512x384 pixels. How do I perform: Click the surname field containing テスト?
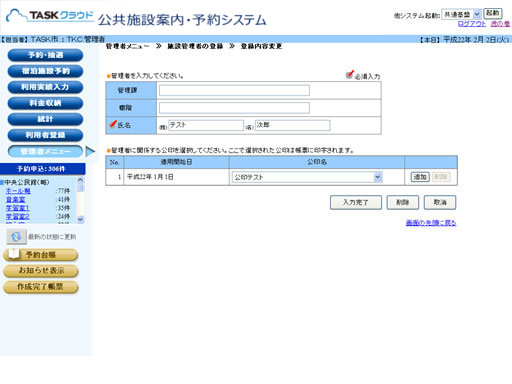click(206, 125)
